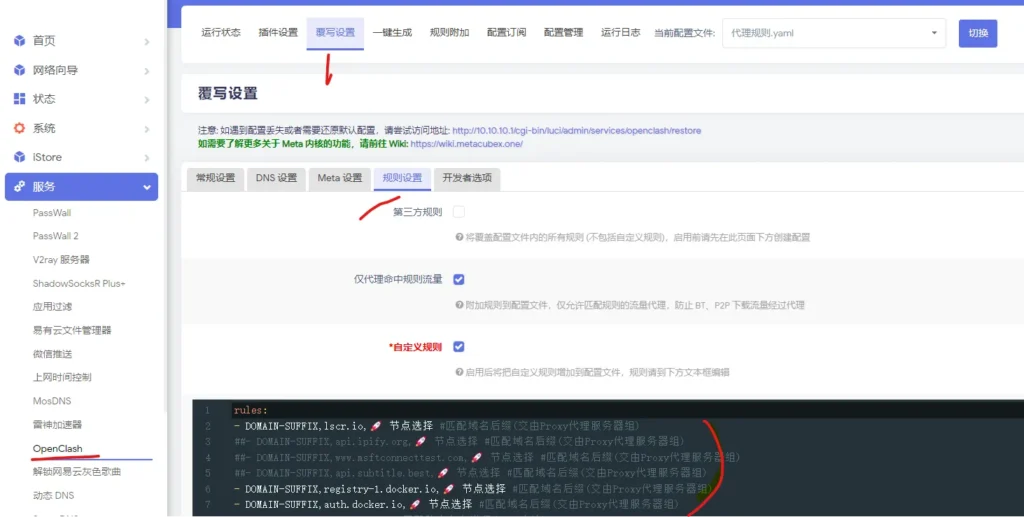
Task: Click the 网络向导 cube icon
Action: click(20, 70)
